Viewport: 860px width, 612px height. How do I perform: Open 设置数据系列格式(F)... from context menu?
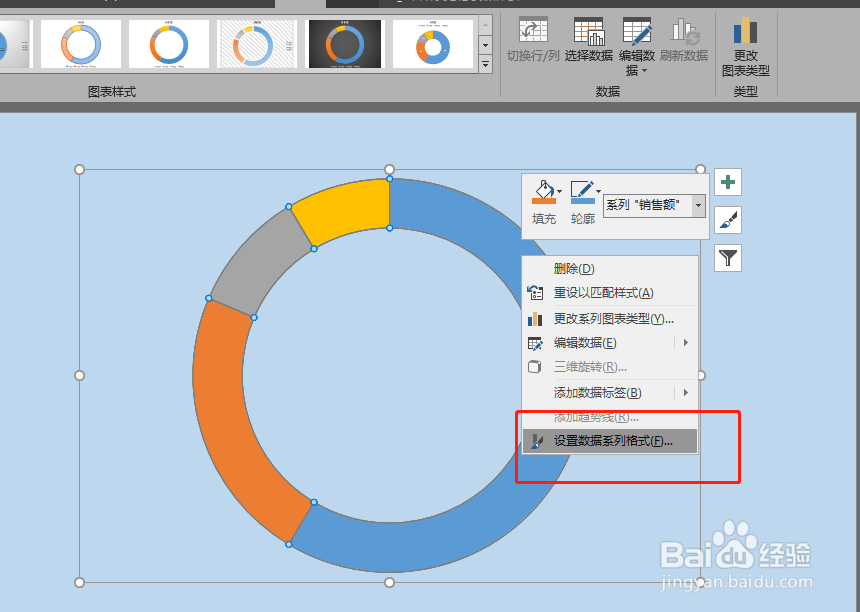click(x=609, y=441)
